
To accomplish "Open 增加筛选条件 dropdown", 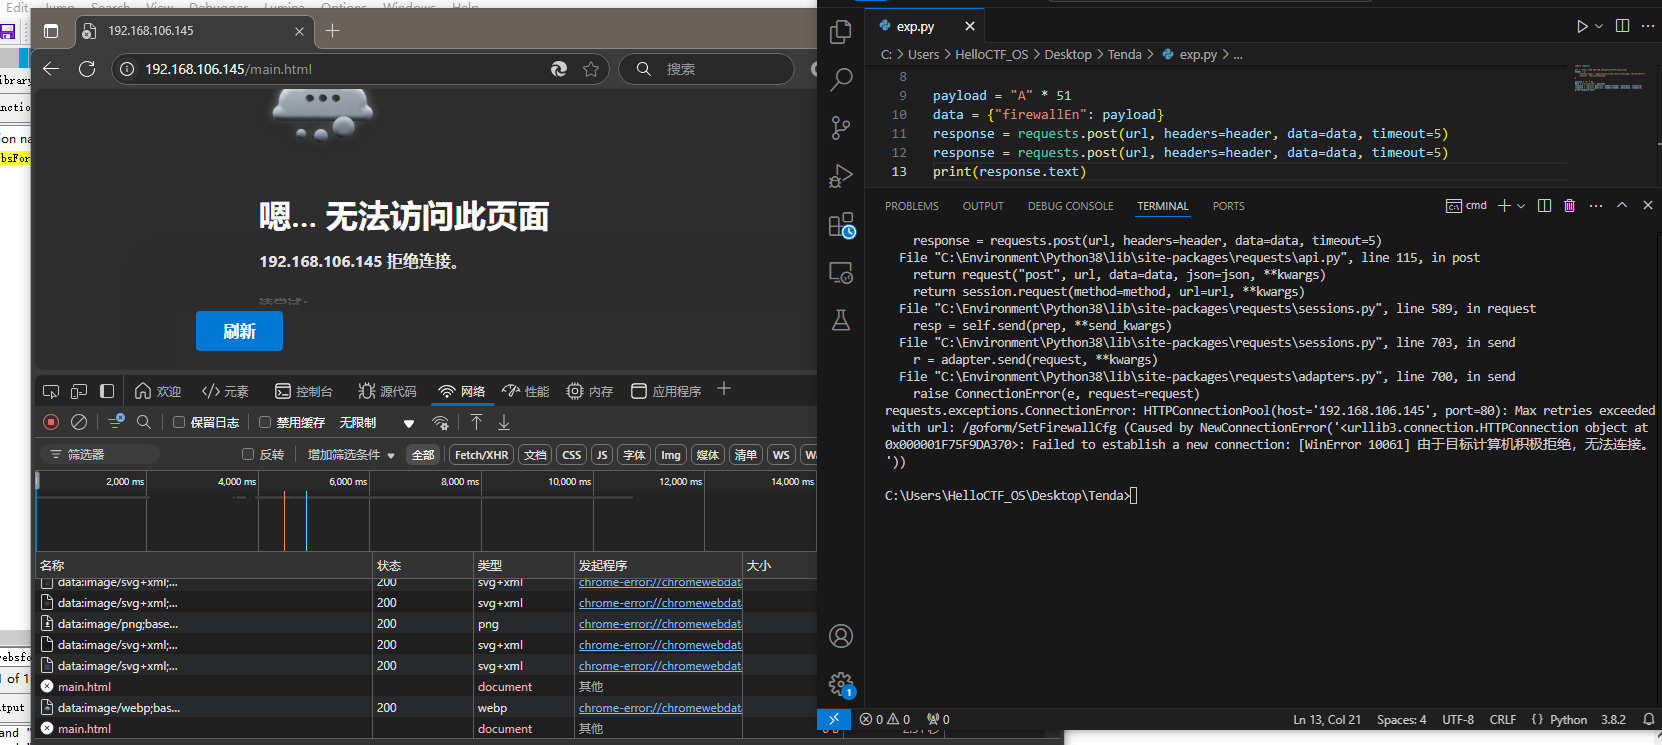I will (x=351, y=454).
